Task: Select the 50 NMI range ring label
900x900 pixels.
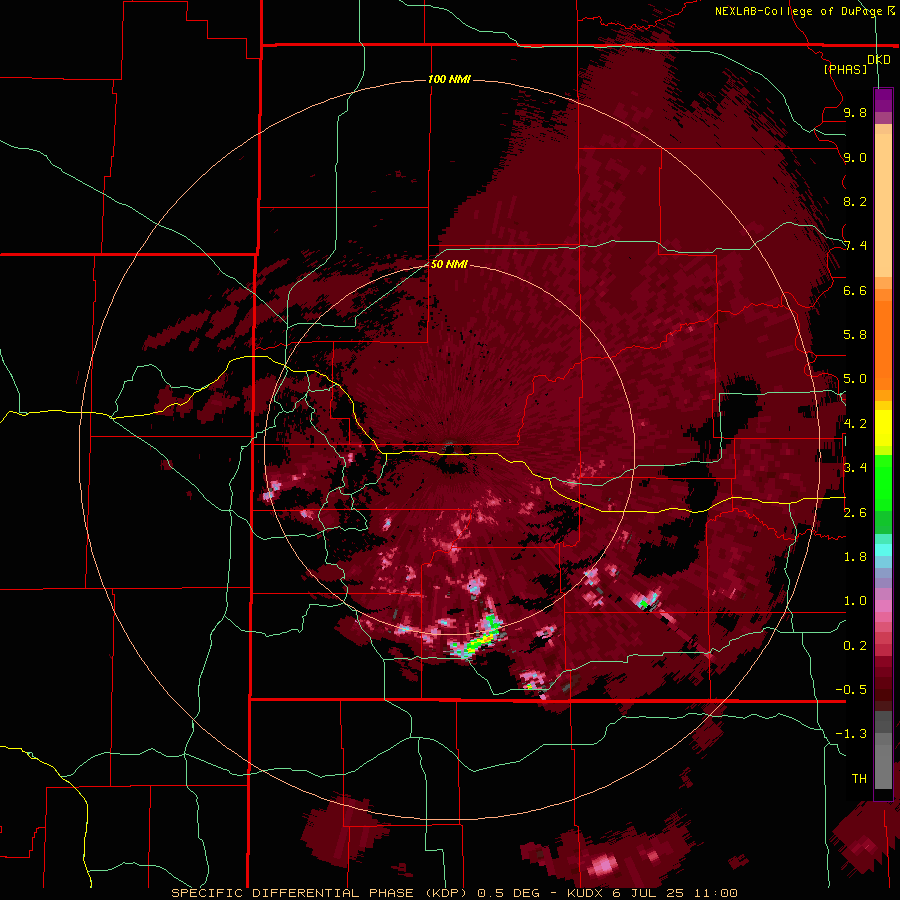Action: (x=449, y=264)
